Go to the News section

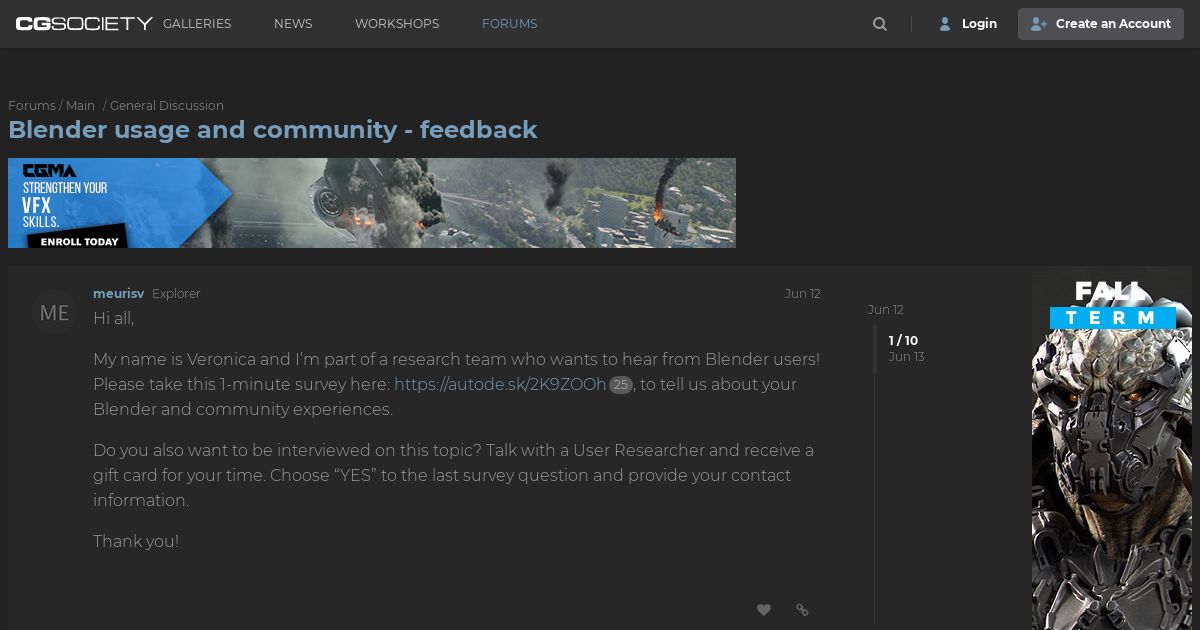point(293,24)
